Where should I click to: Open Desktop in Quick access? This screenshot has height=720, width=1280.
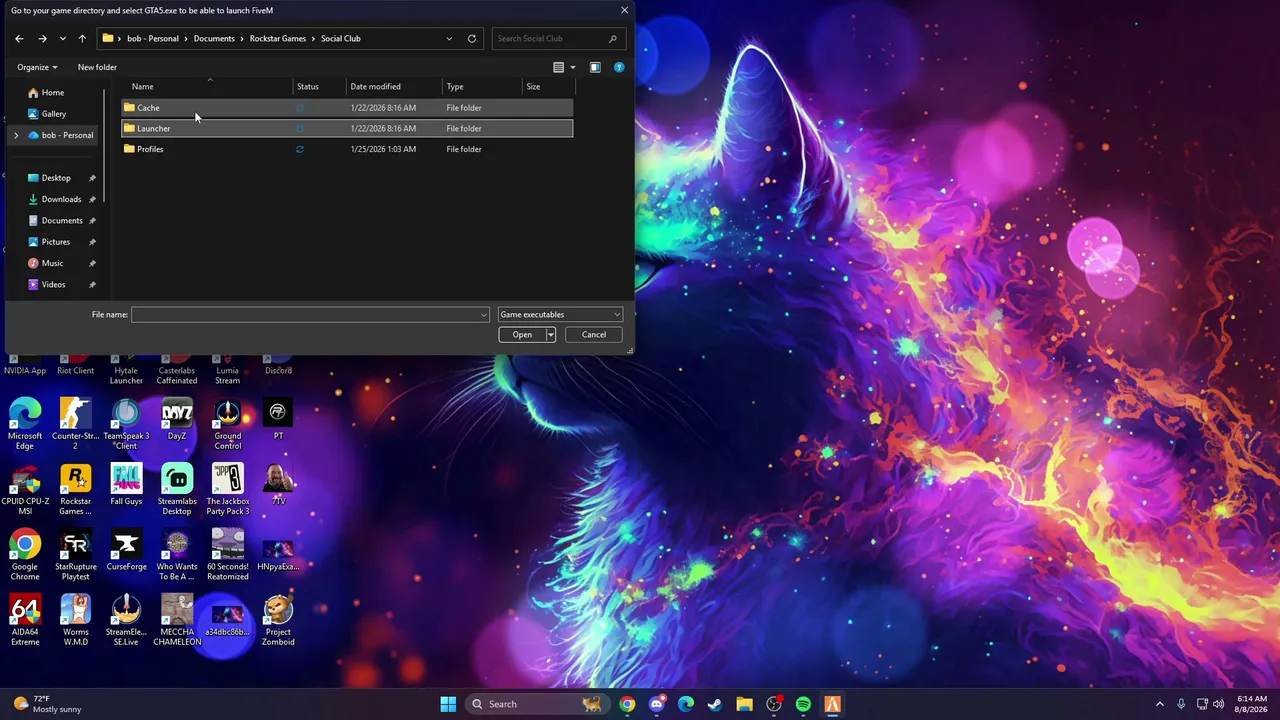pos(56,178)
